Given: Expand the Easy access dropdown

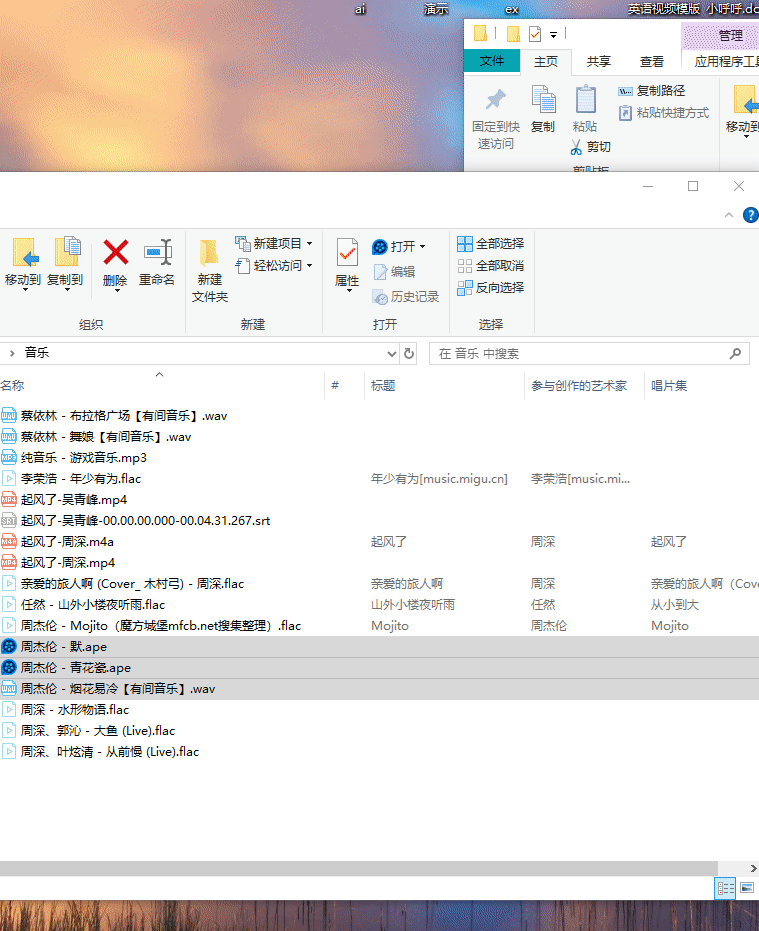Looking at the screenshot, I should click(309, 265).
